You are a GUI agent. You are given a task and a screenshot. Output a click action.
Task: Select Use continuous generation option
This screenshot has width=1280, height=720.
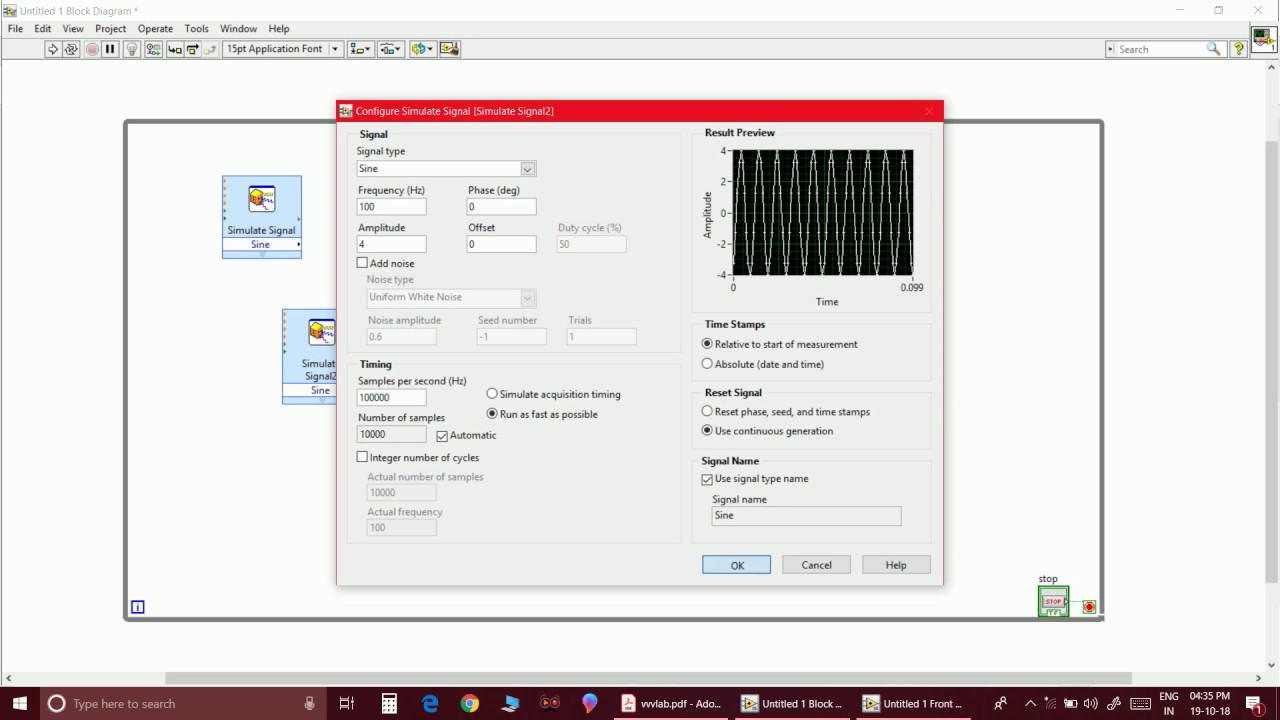[x=707, y=431]
